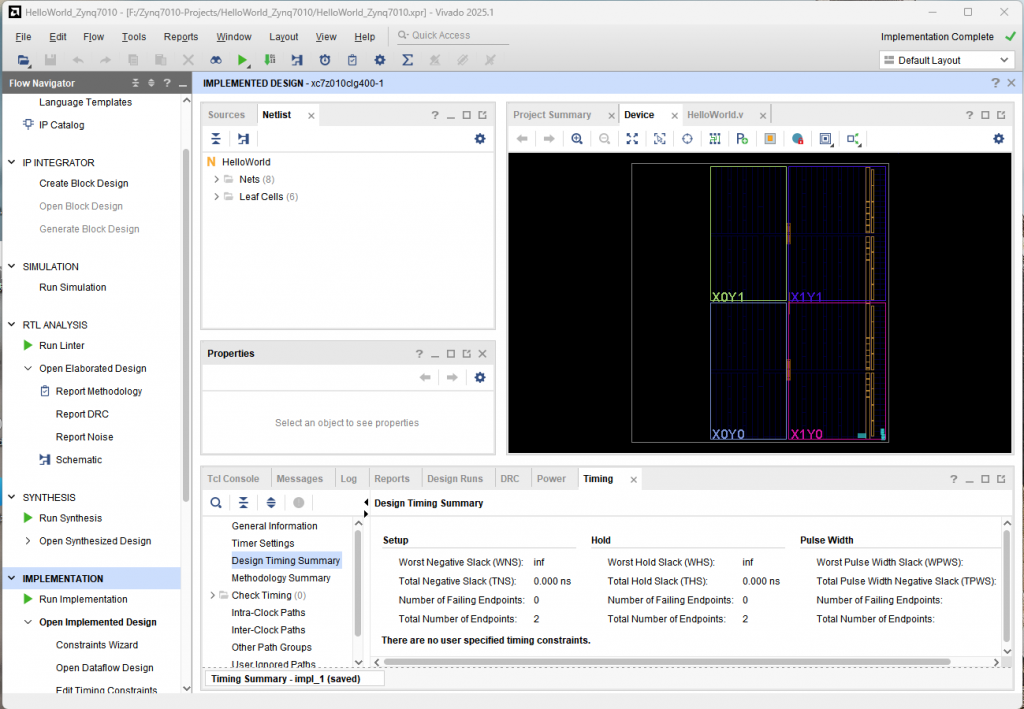
Task: Close the Netlist tab
Action: [x=311, y=116]
